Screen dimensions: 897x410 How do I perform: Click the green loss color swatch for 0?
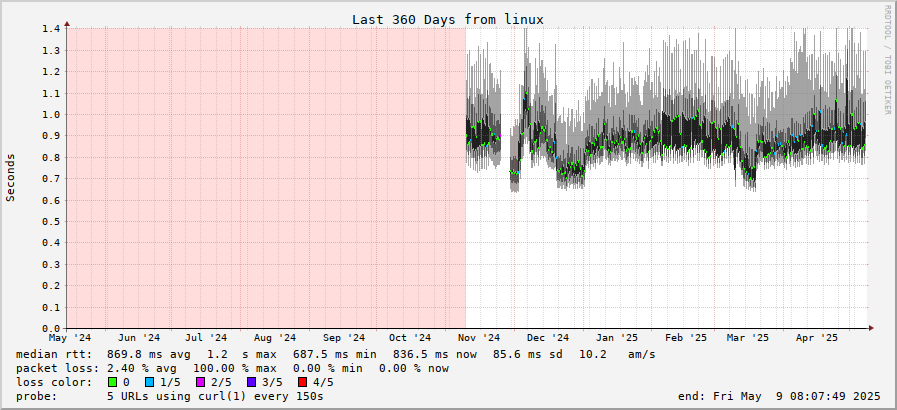click(x=112, y=382)
